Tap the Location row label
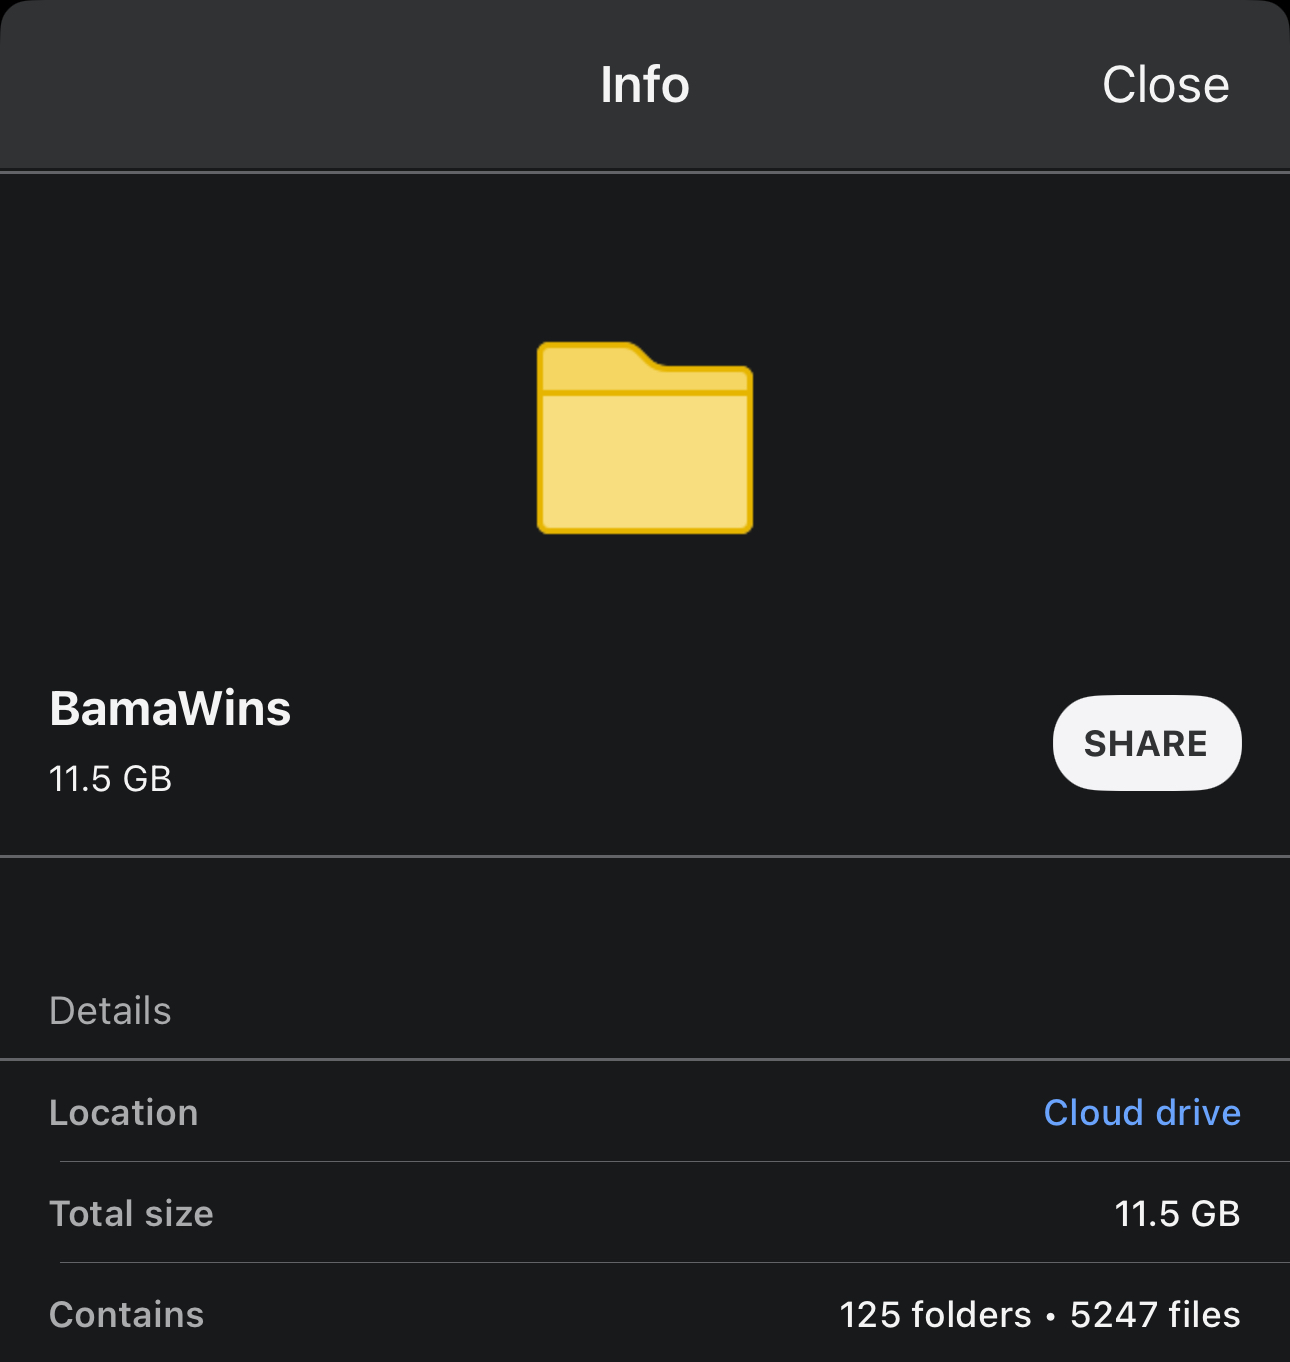 pos(124,1112)
